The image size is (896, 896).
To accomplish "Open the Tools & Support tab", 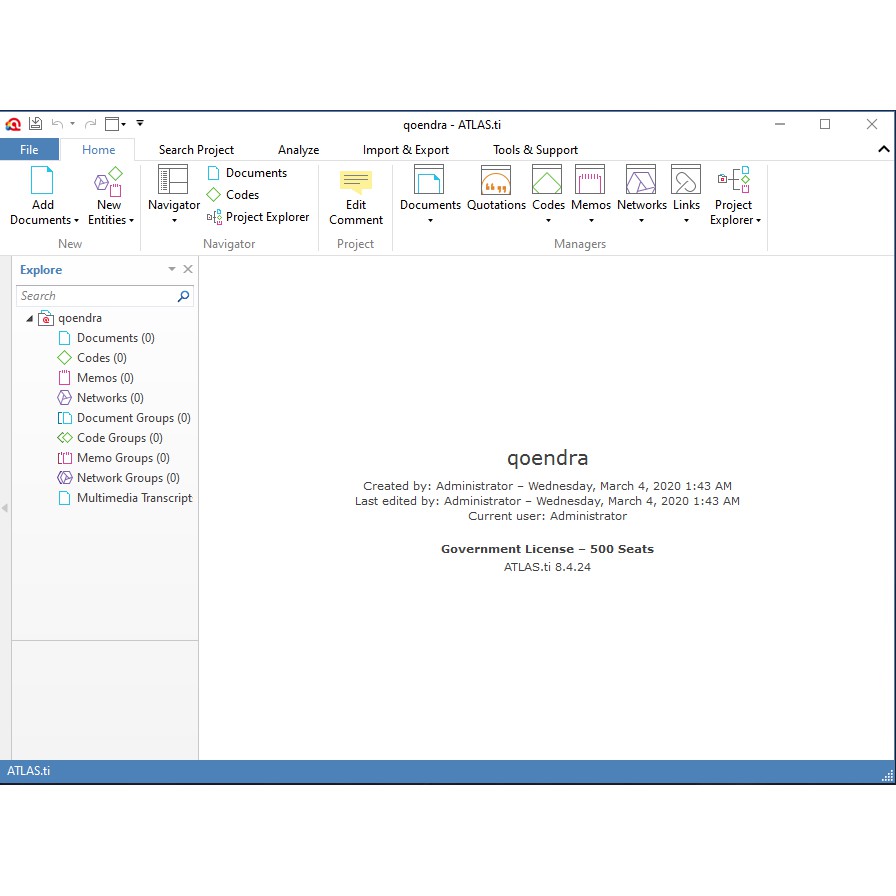I will click(x=535, y=149).
